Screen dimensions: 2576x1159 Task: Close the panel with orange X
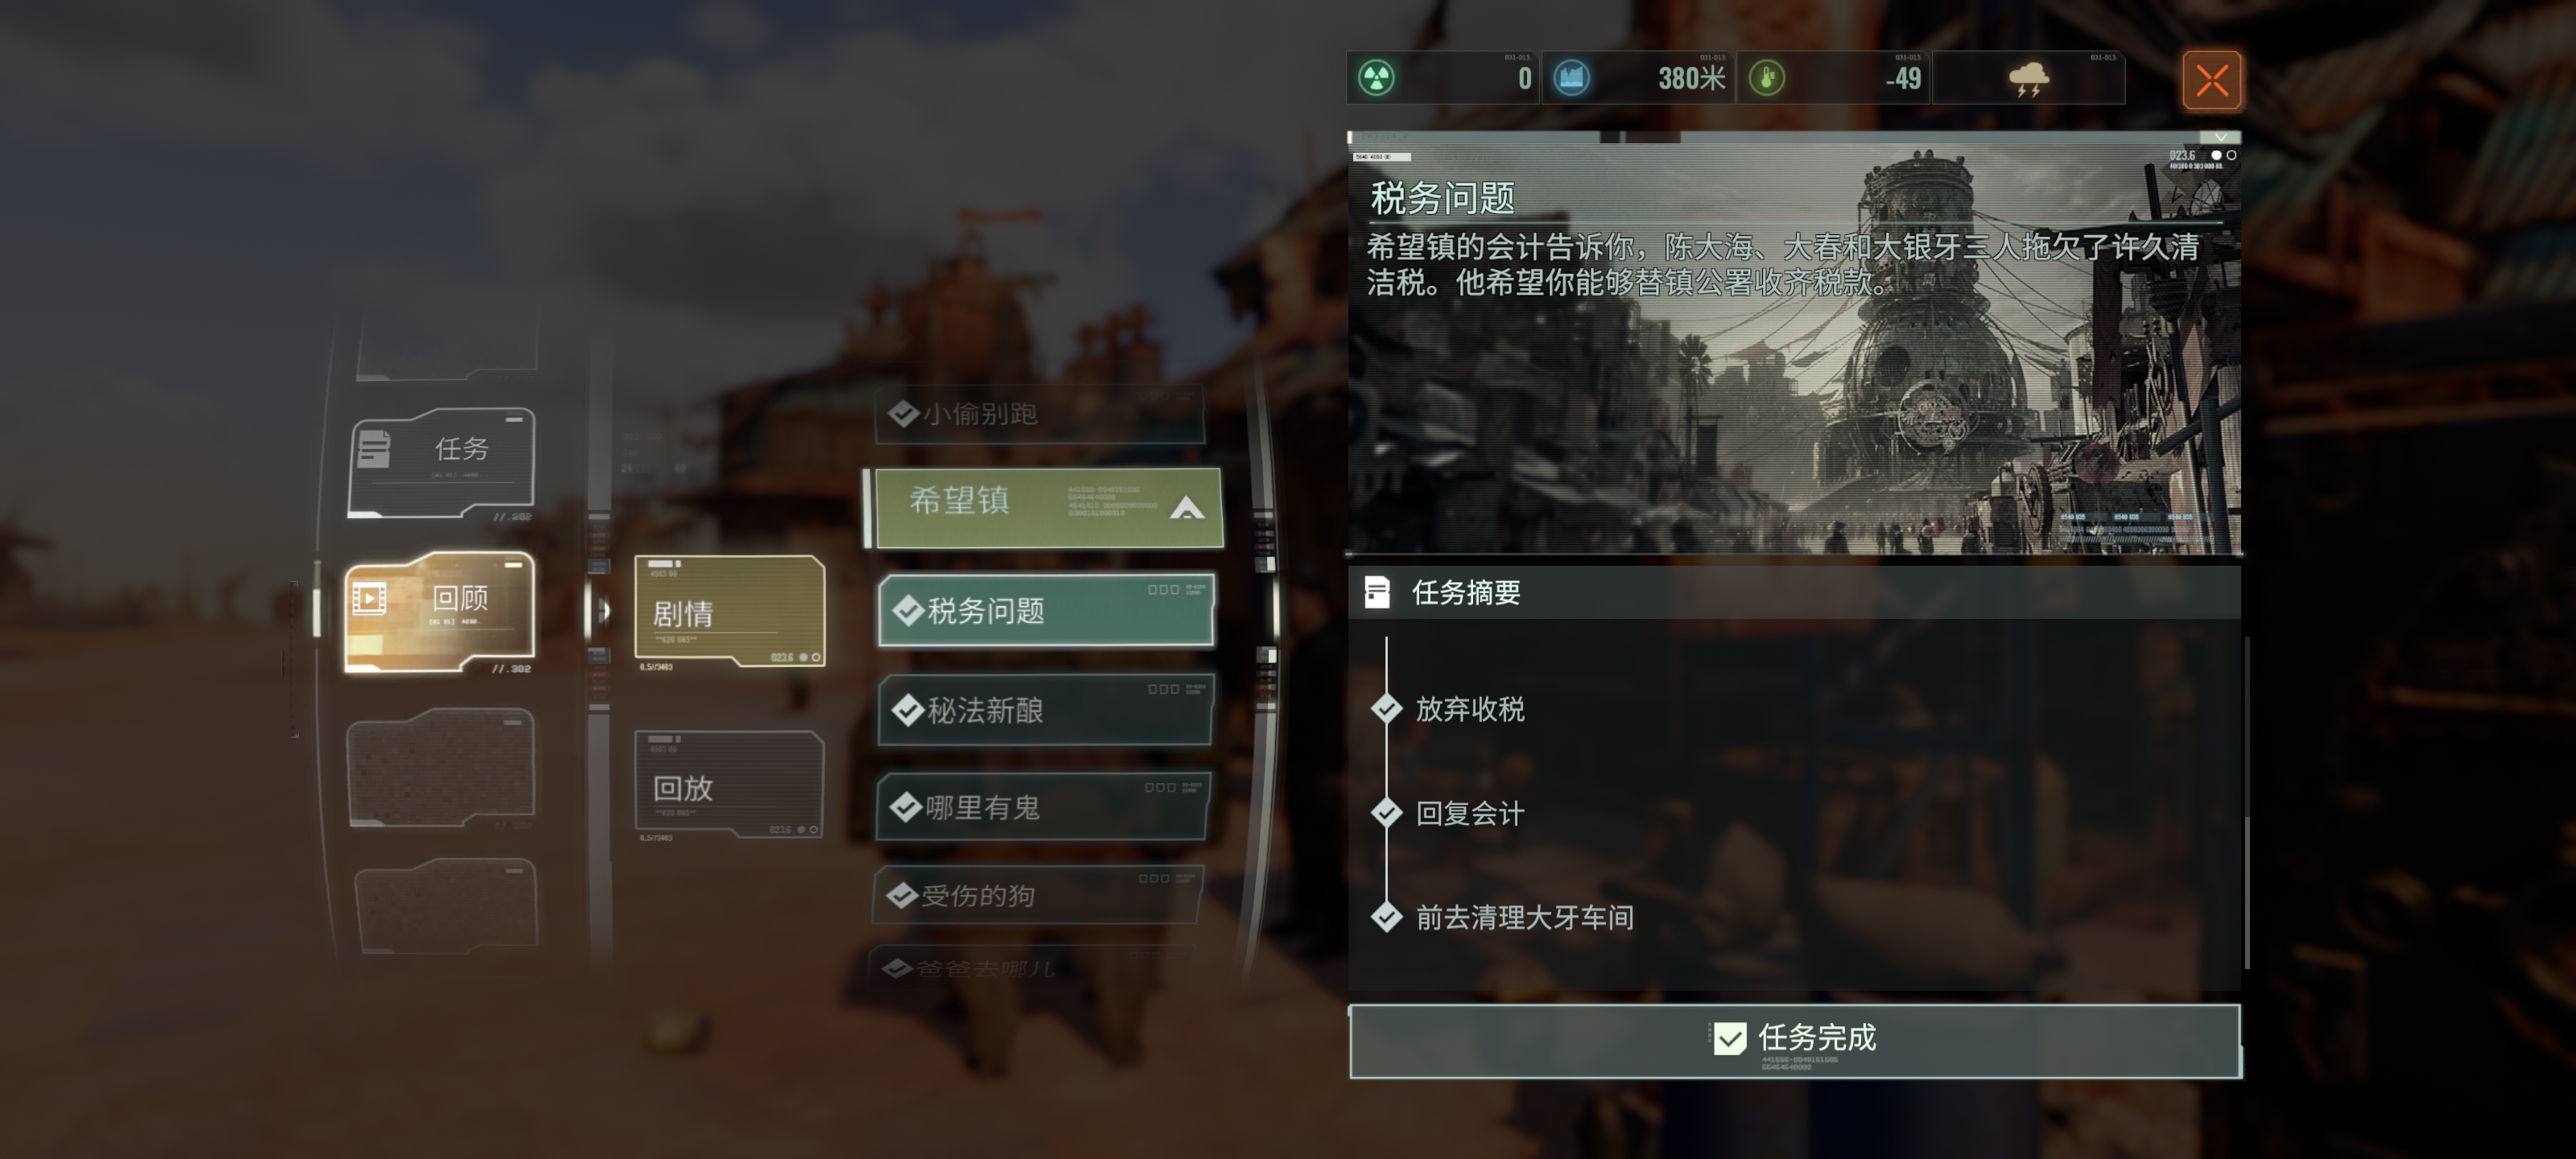coord(2211,80)
